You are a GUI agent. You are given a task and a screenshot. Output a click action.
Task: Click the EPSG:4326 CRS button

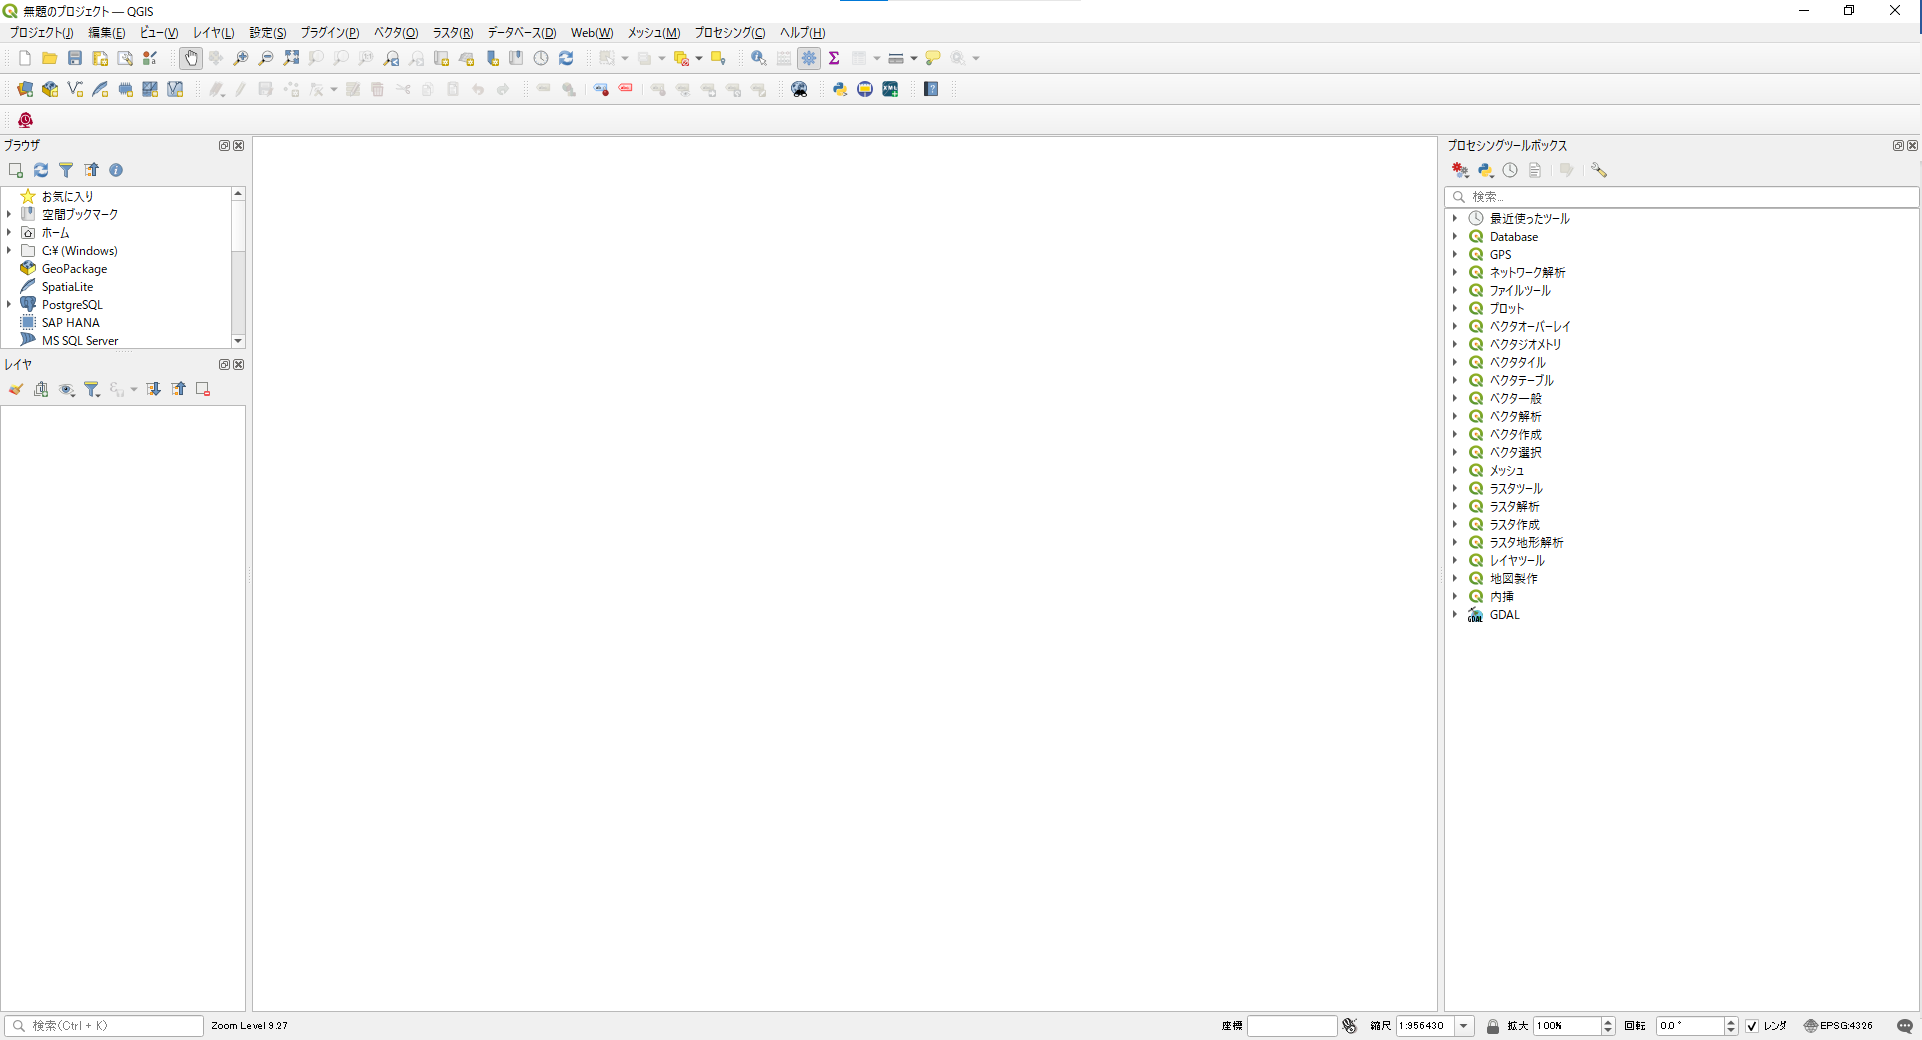[x=1838, y=1026]
